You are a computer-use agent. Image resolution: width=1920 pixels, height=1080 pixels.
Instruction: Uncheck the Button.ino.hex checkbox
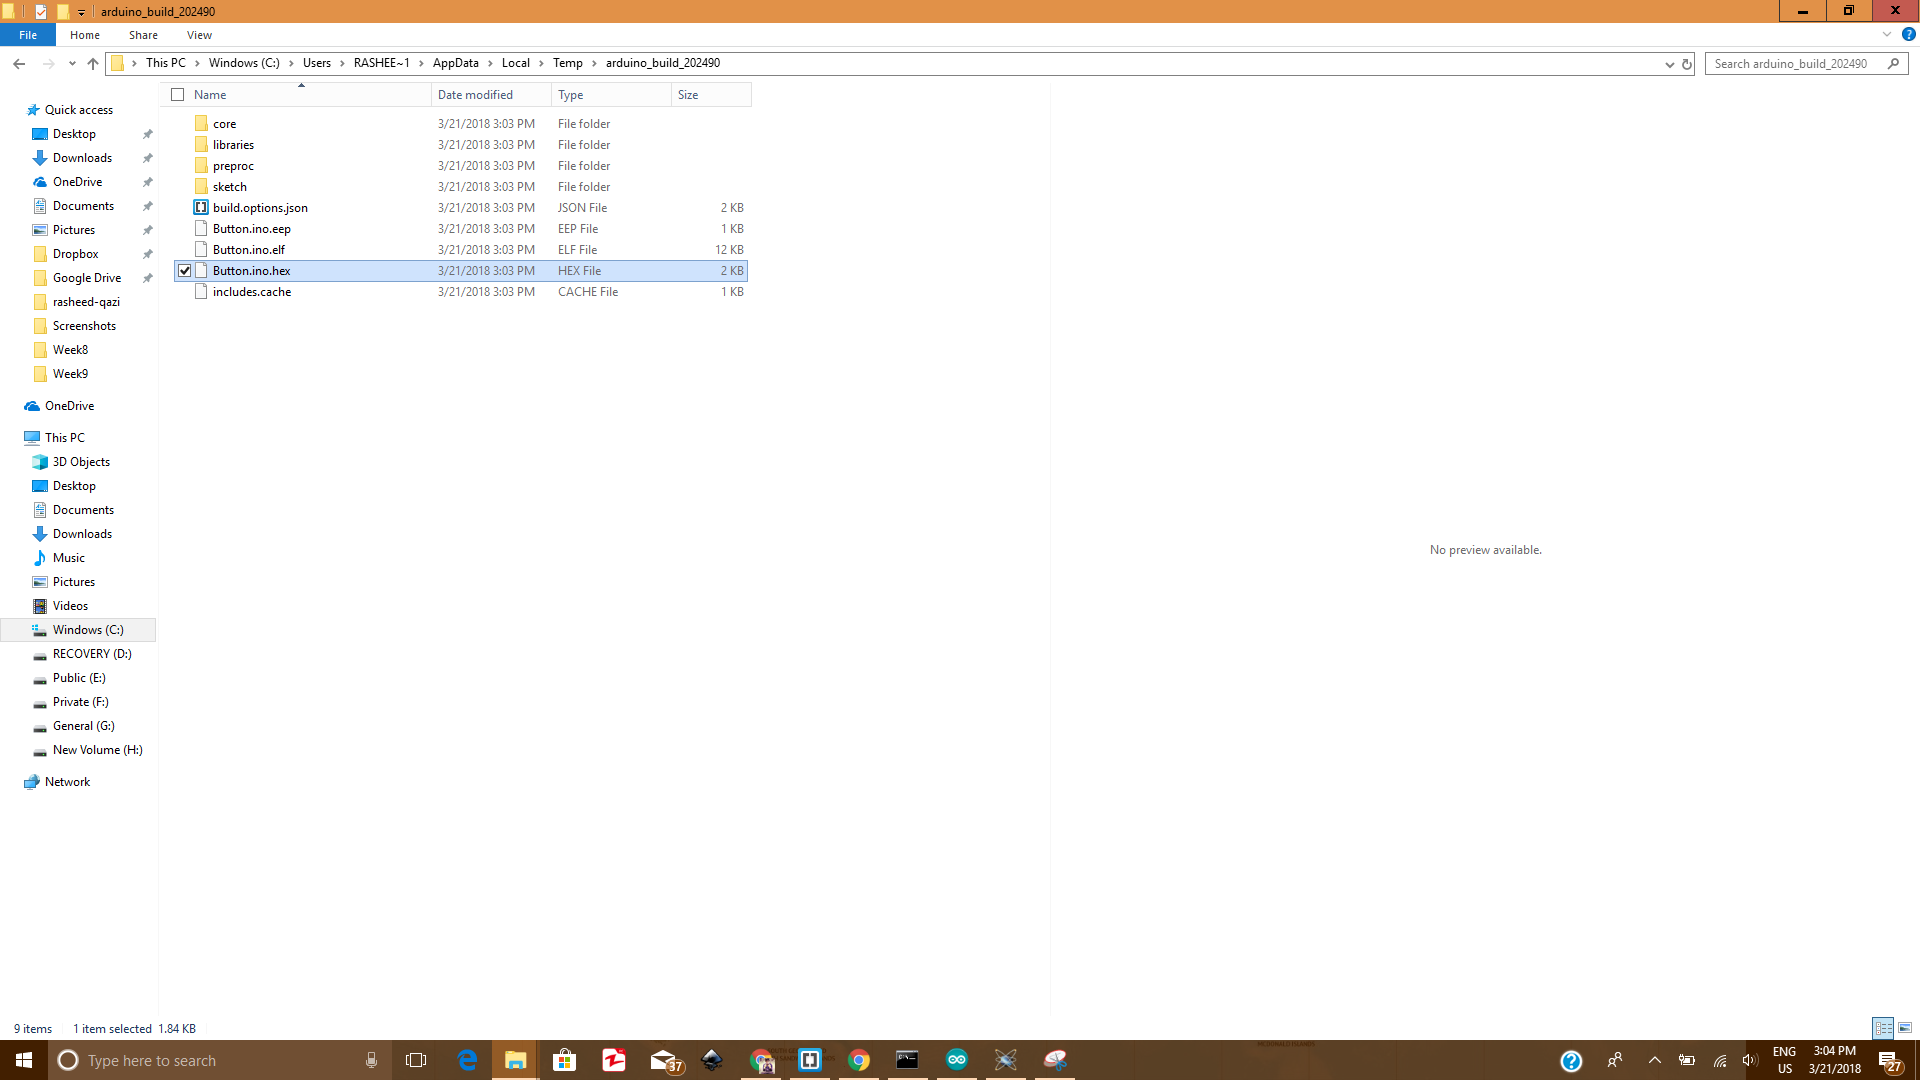click(185, 271)
